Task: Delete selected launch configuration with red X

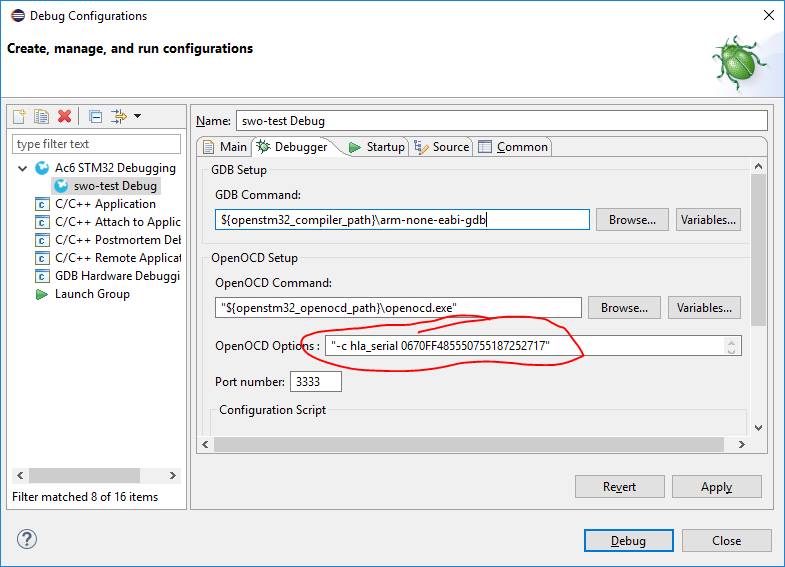Action: 65,117
